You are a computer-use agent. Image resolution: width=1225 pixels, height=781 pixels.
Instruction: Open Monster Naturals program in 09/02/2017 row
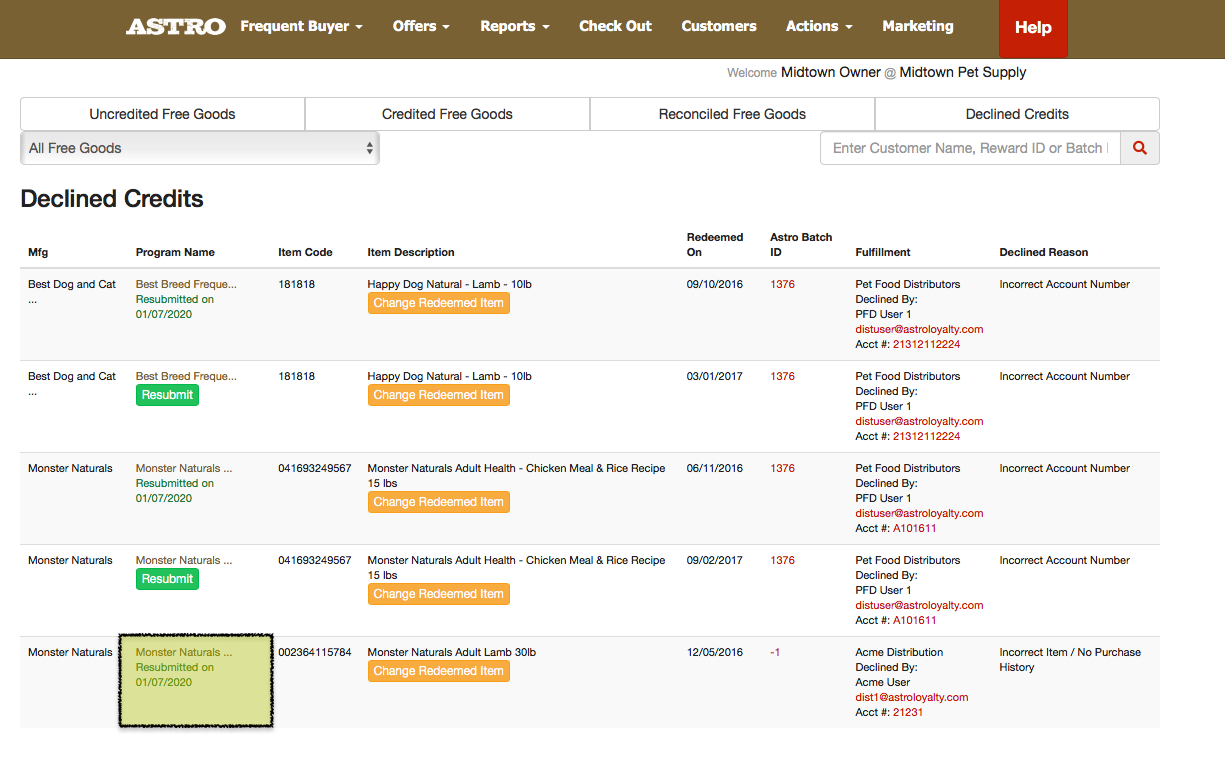click(184, 560)
